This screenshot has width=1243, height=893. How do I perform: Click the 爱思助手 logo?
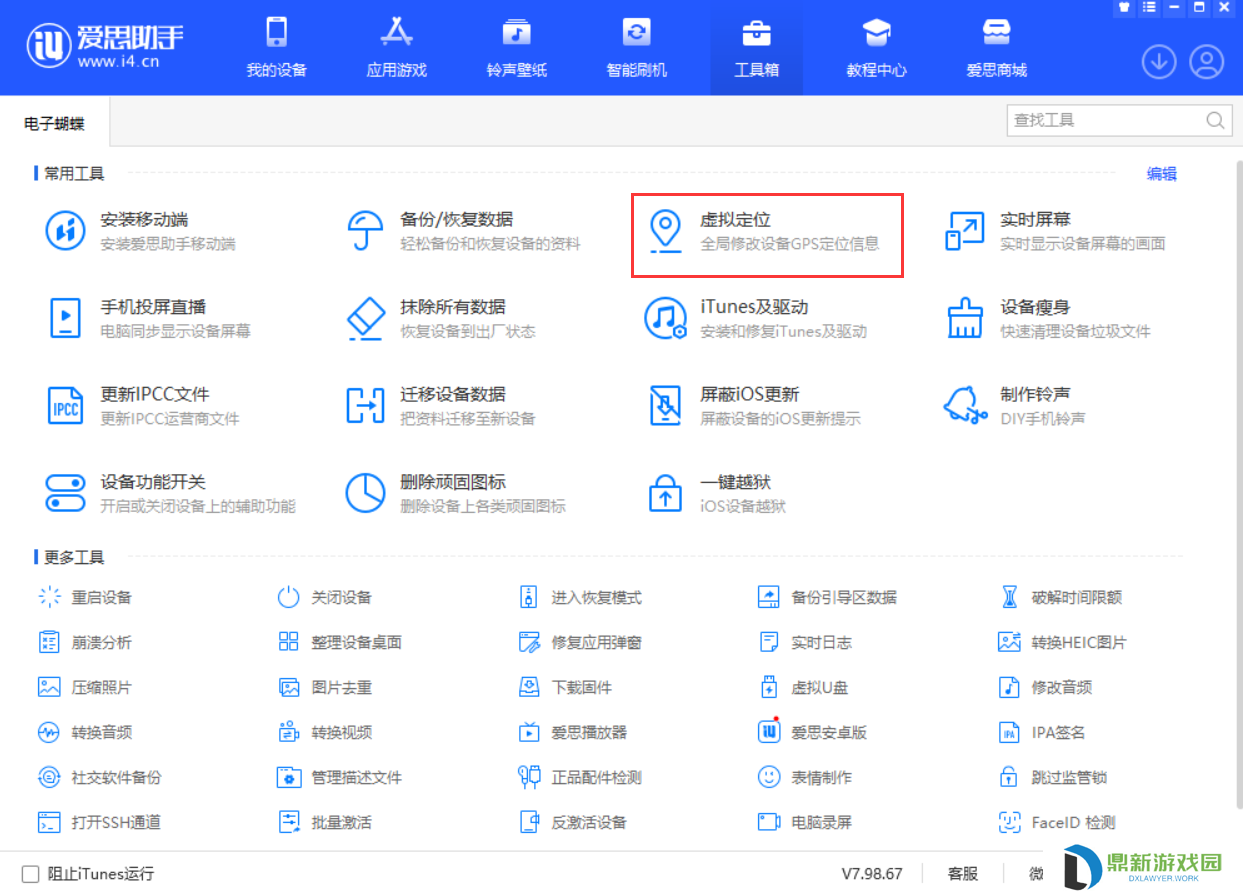[105, 47]
